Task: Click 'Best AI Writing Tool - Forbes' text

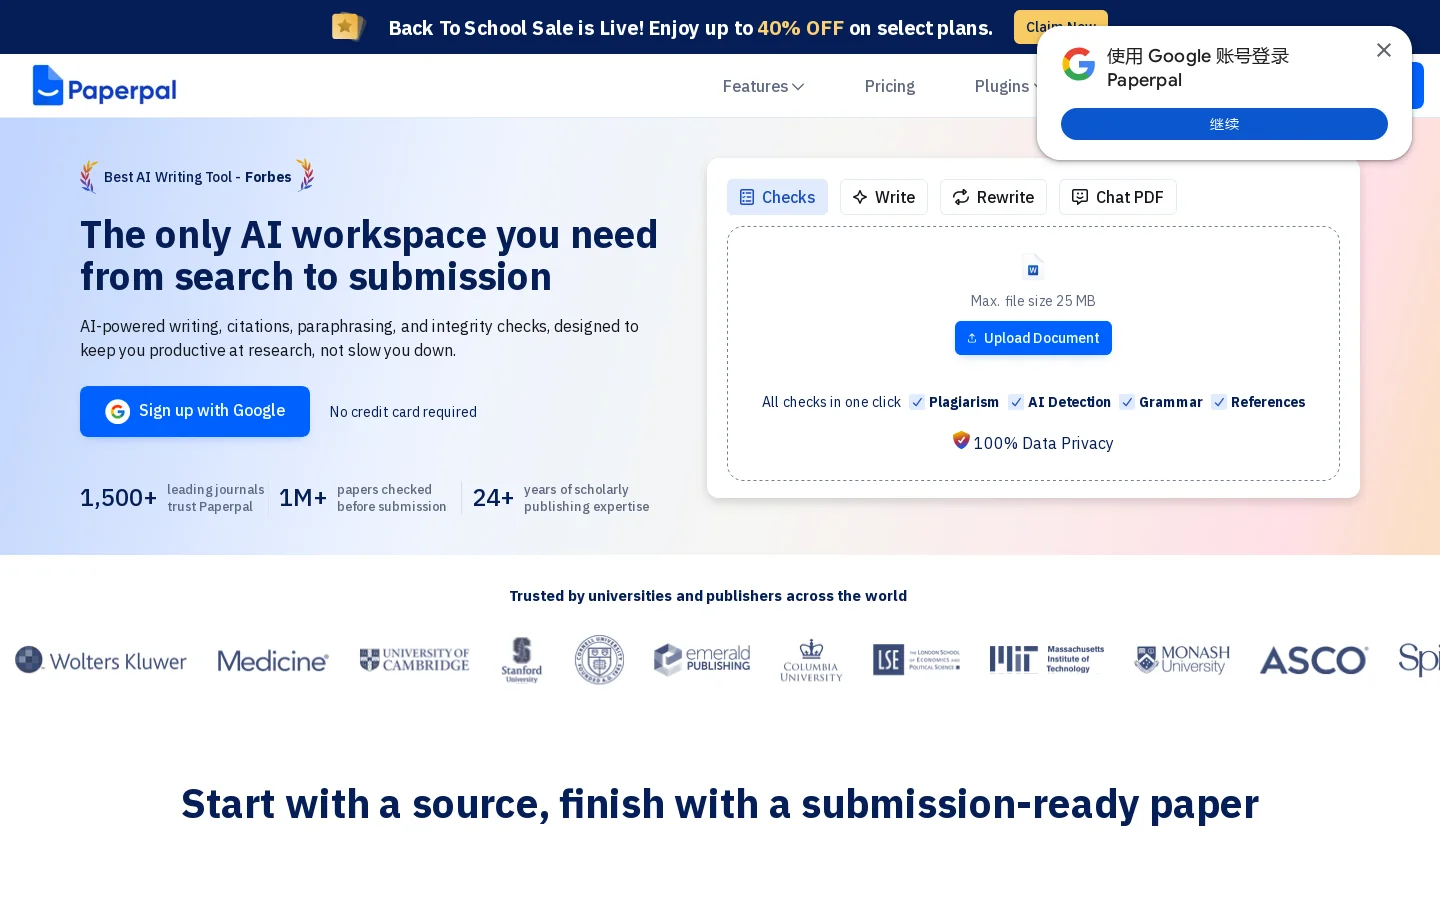Action: coord(198,177)
